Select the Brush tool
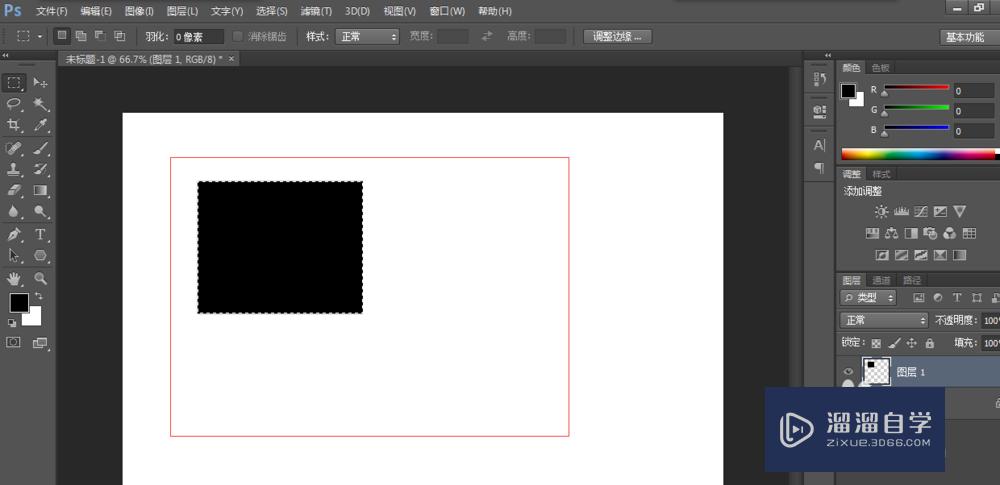 [41, 149]
